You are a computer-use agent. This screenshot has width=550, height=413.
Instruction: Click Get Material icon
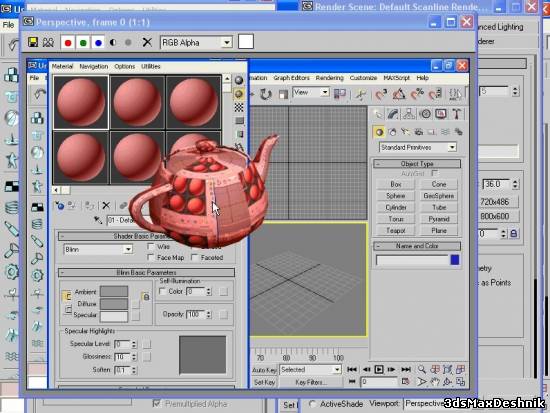60,206
